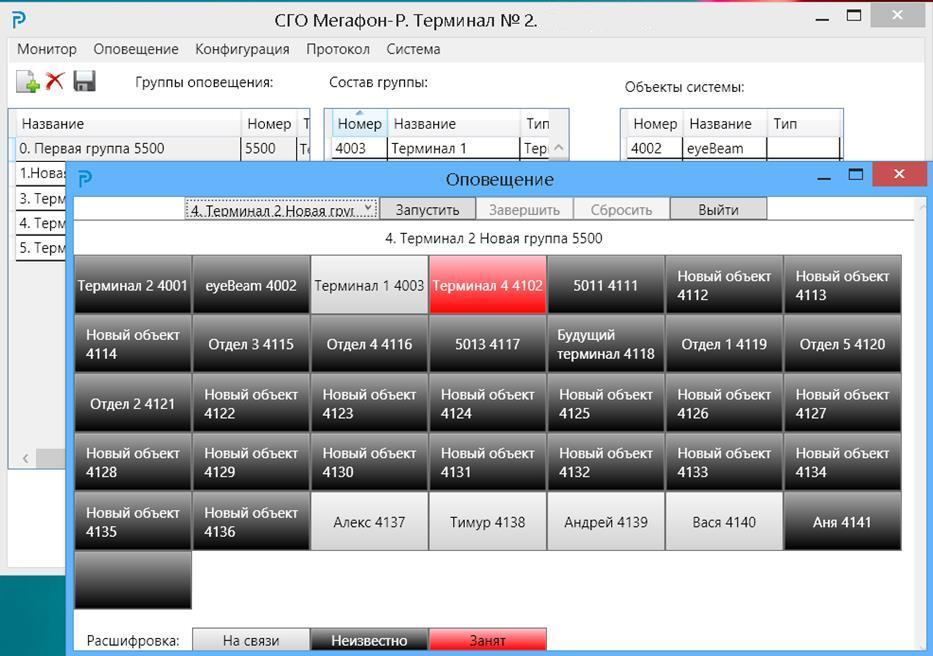Open the Оповещение menu
The image size is (933, 656).
[x=136, y=49]
